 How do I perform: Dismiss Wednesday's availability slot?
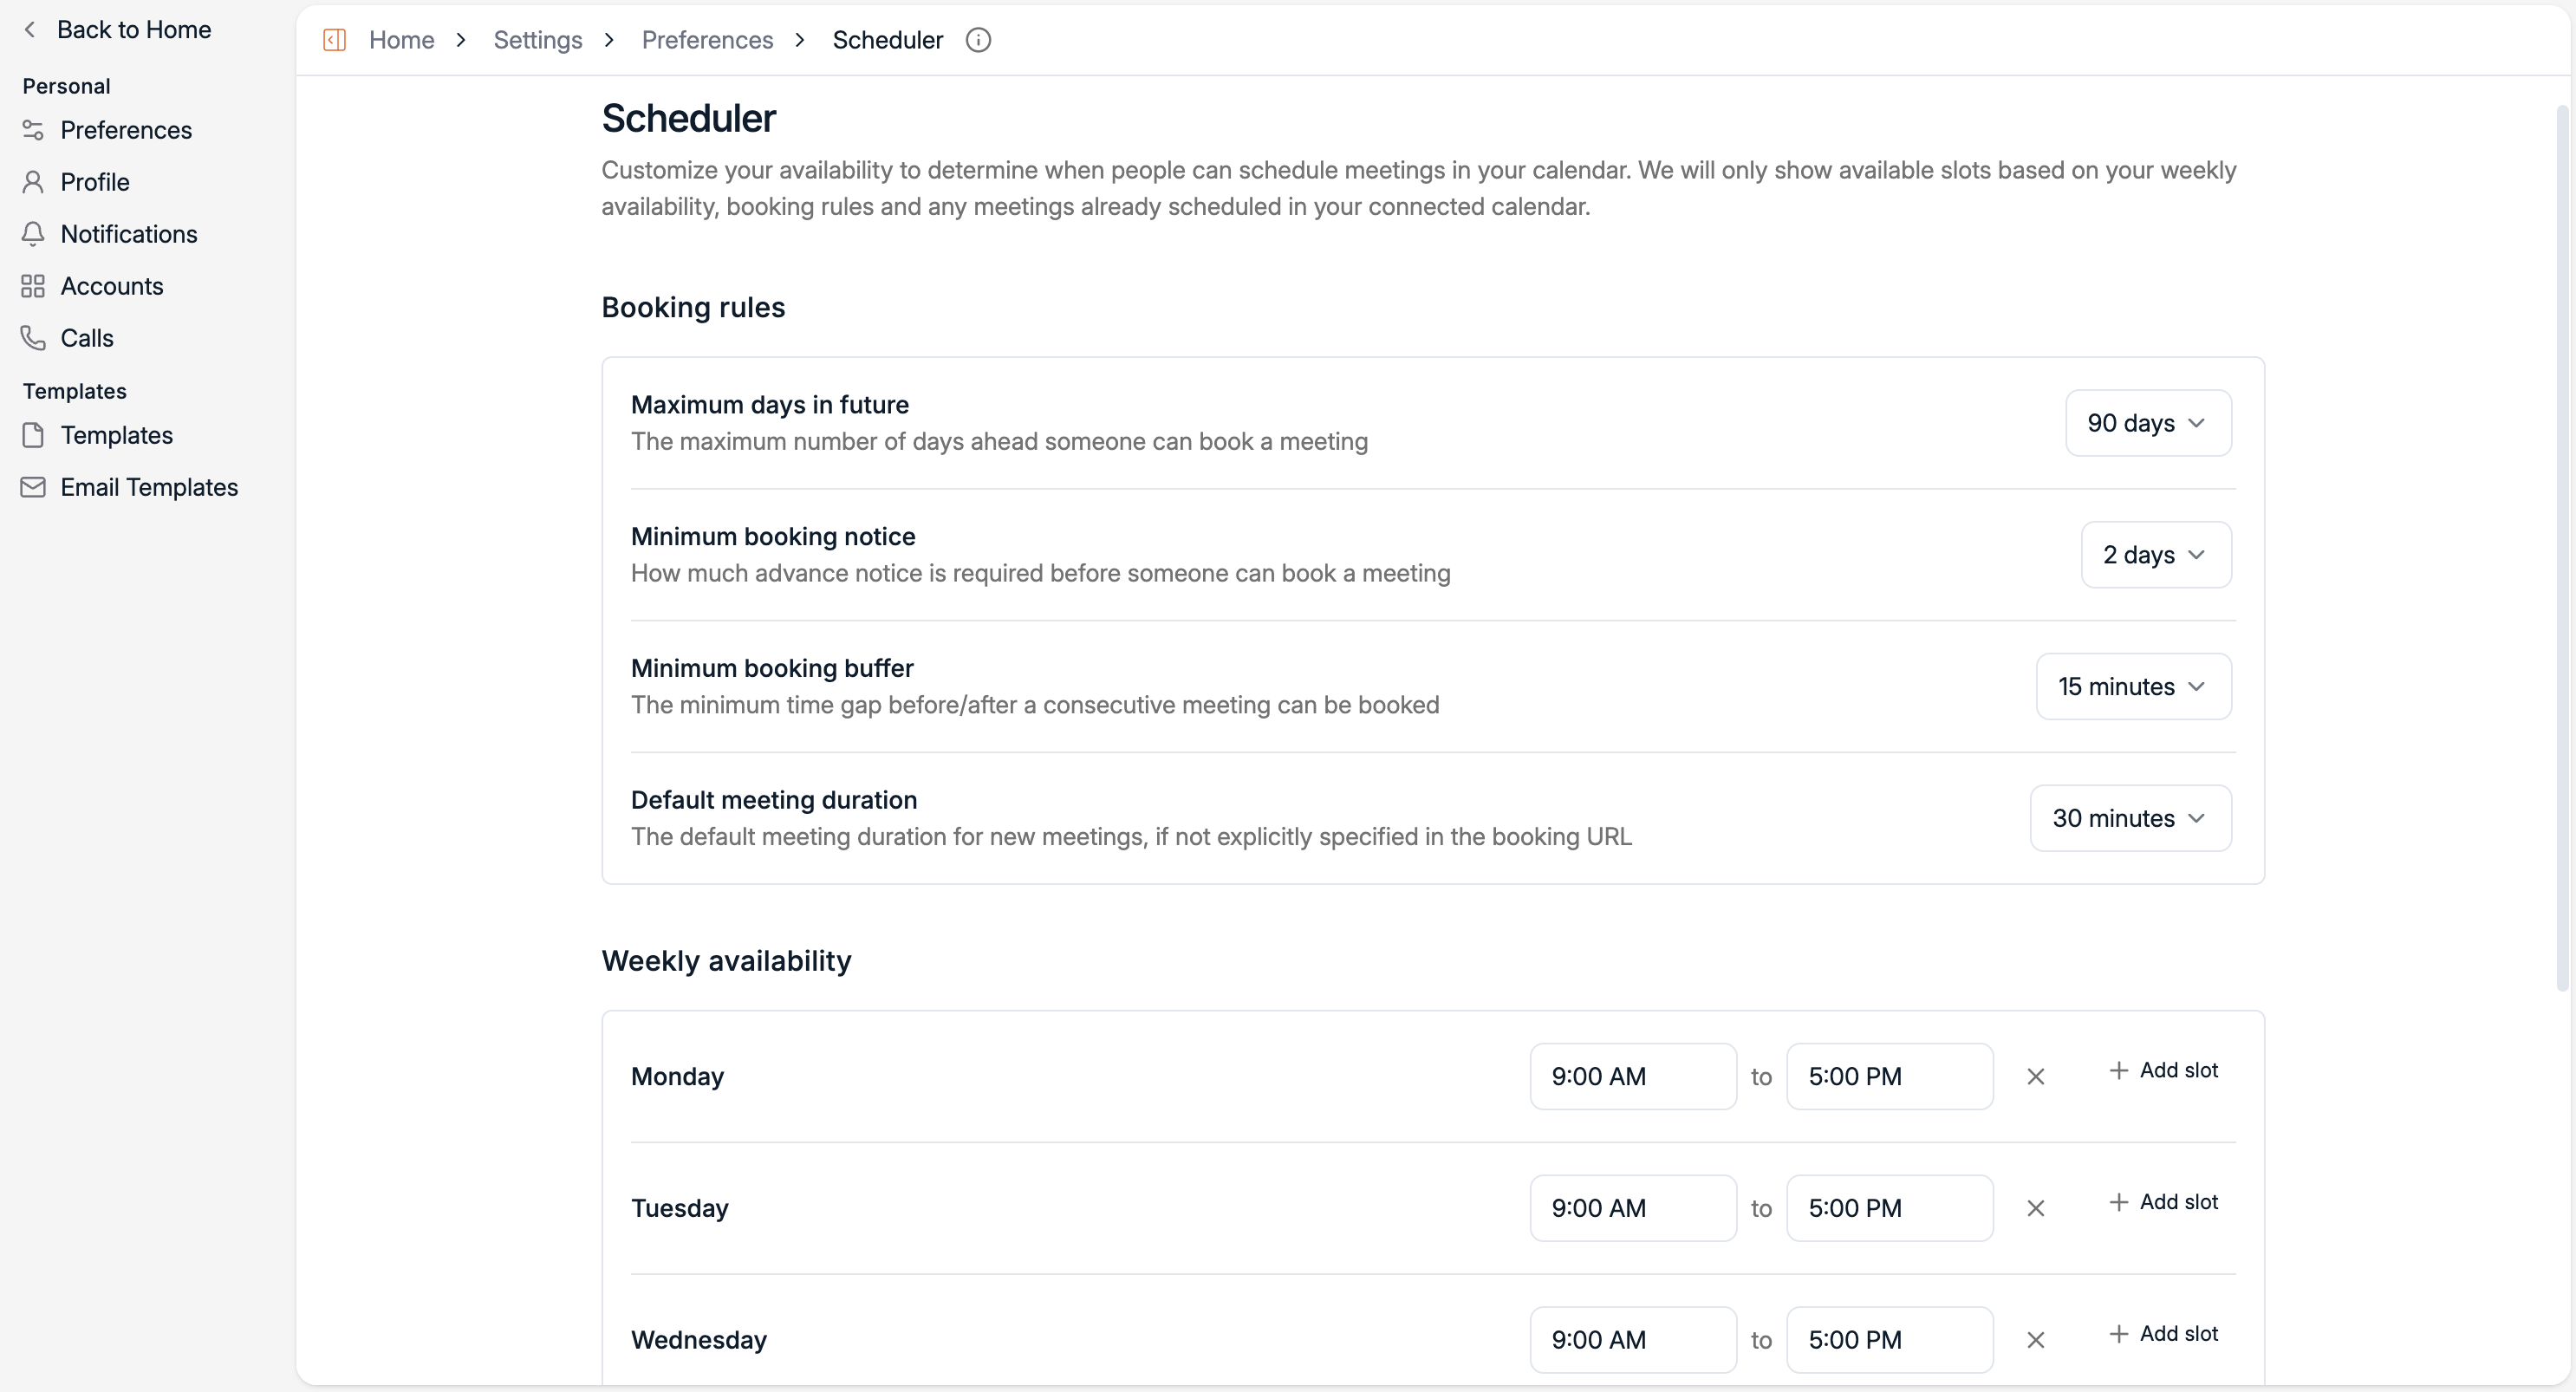tap(2036, 1339)
